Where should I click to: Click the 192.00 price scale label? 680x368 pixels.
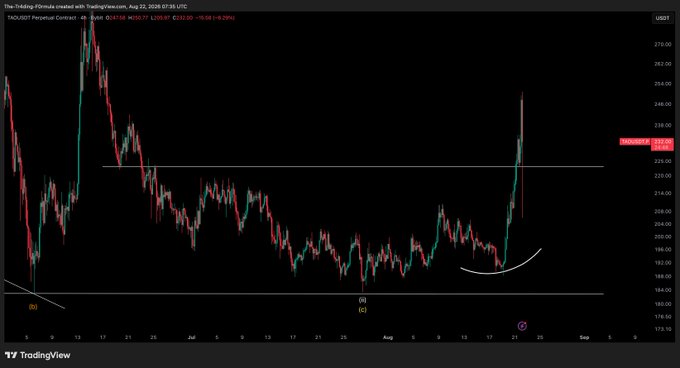coord(662,263)
